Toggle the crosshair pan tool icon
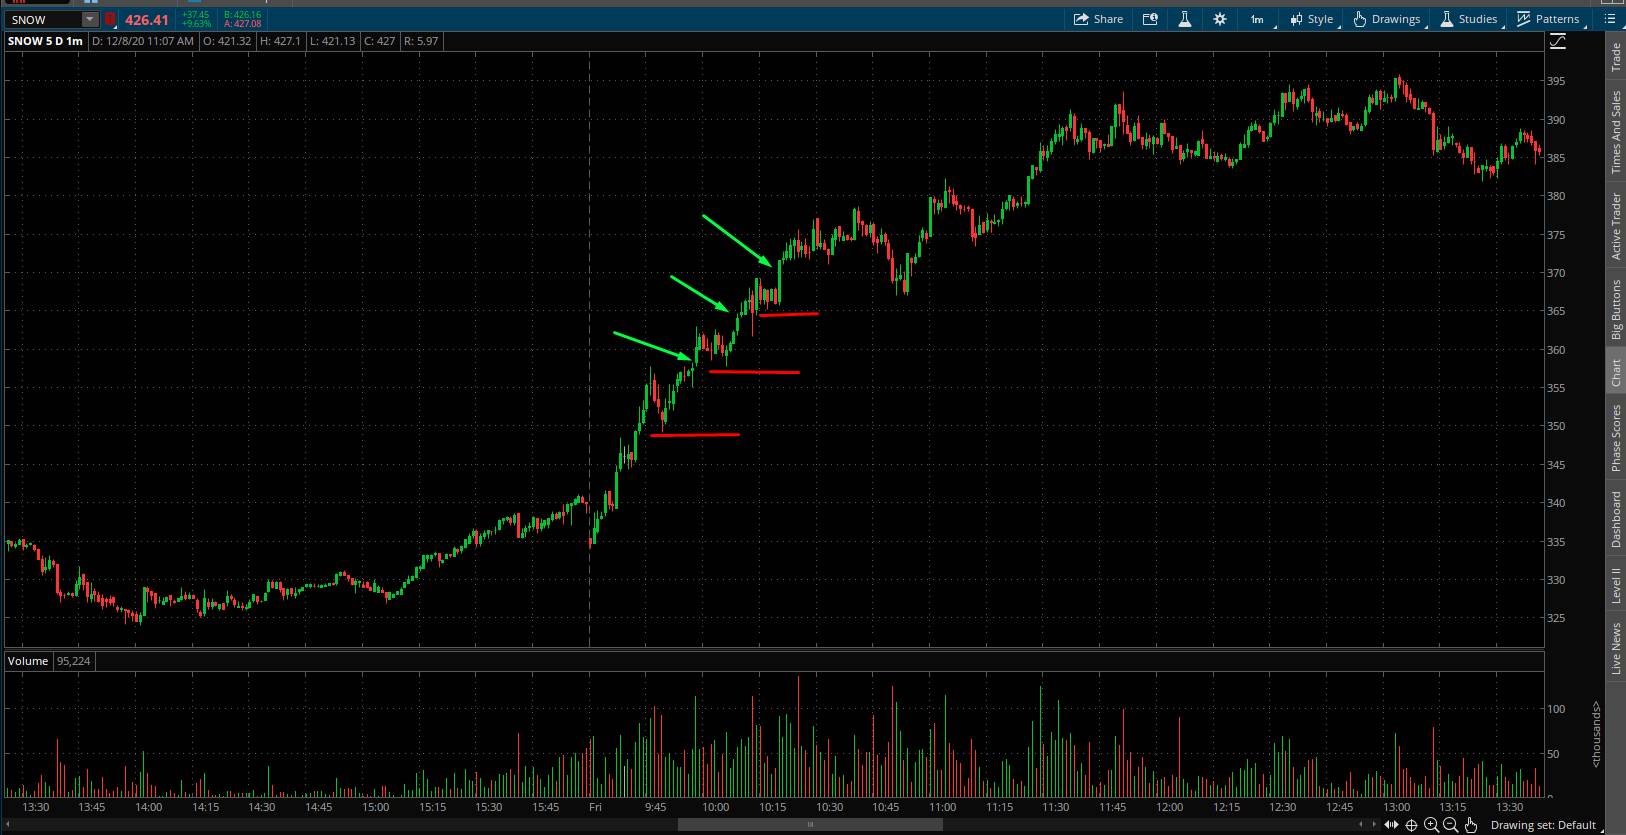This screenshot has width=1626, height=835. [1411, 825]
